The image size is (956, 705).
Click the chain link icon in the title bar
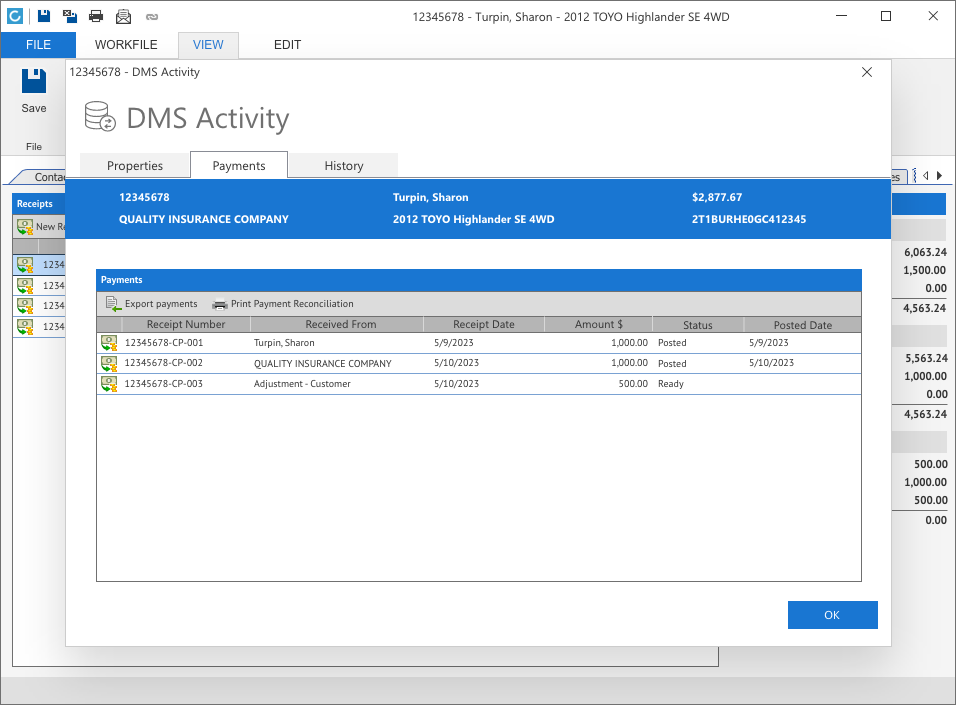[x=152, y=16]
